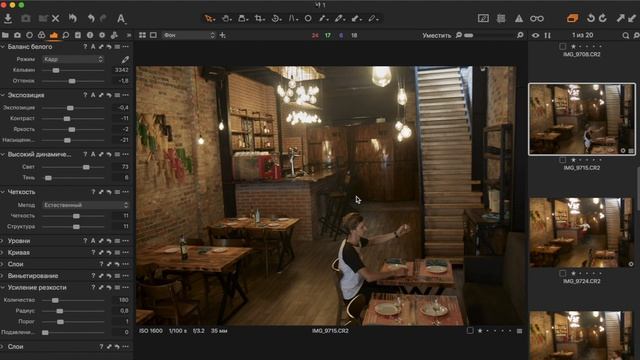640x360 pixels.
Task: Tick checkbox above IMG_9724.CR2 in browser
Action: point(562,273)
